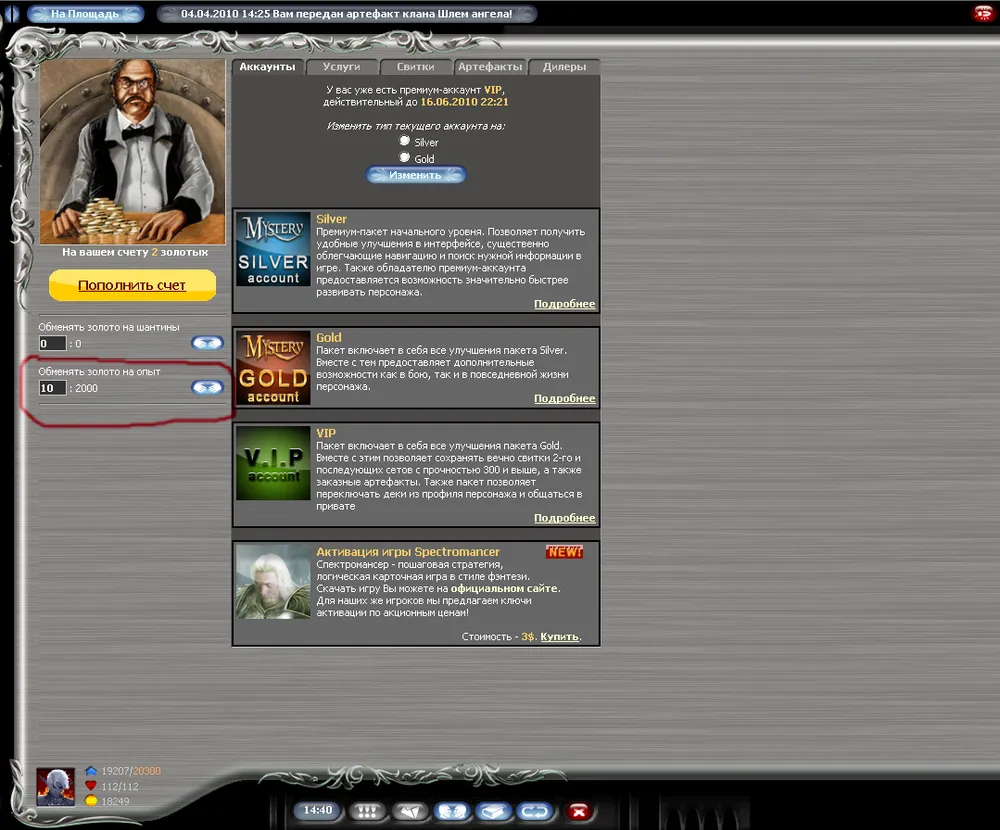Click the gold-to-experience amount input field
Screen dimensions: 1000x830
(x=52, y=388)
